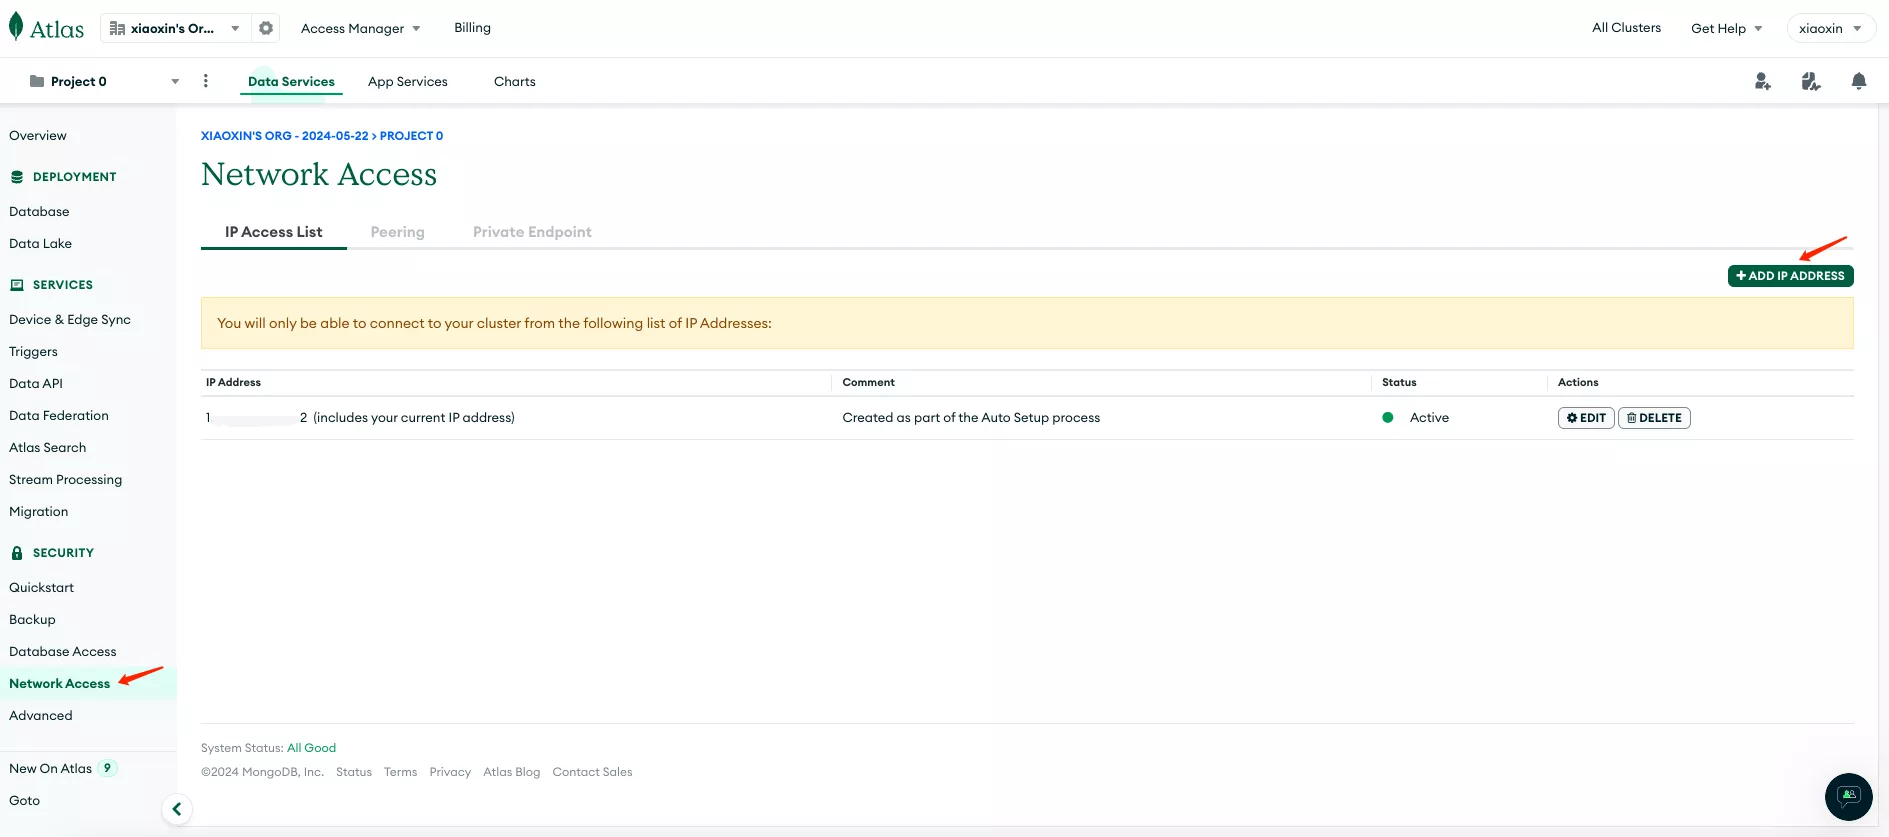This screenshot has height=837, width=1889.
Task: Open the footer Terms link
Action: click(x=401, y=772)
